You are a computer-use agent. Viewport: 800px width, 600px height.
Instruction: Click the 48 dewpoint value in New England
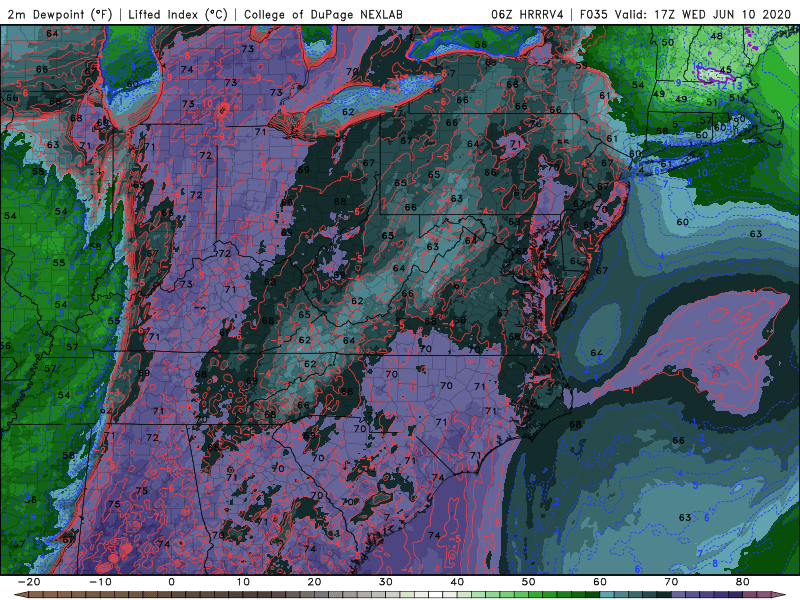pos(716,36)
